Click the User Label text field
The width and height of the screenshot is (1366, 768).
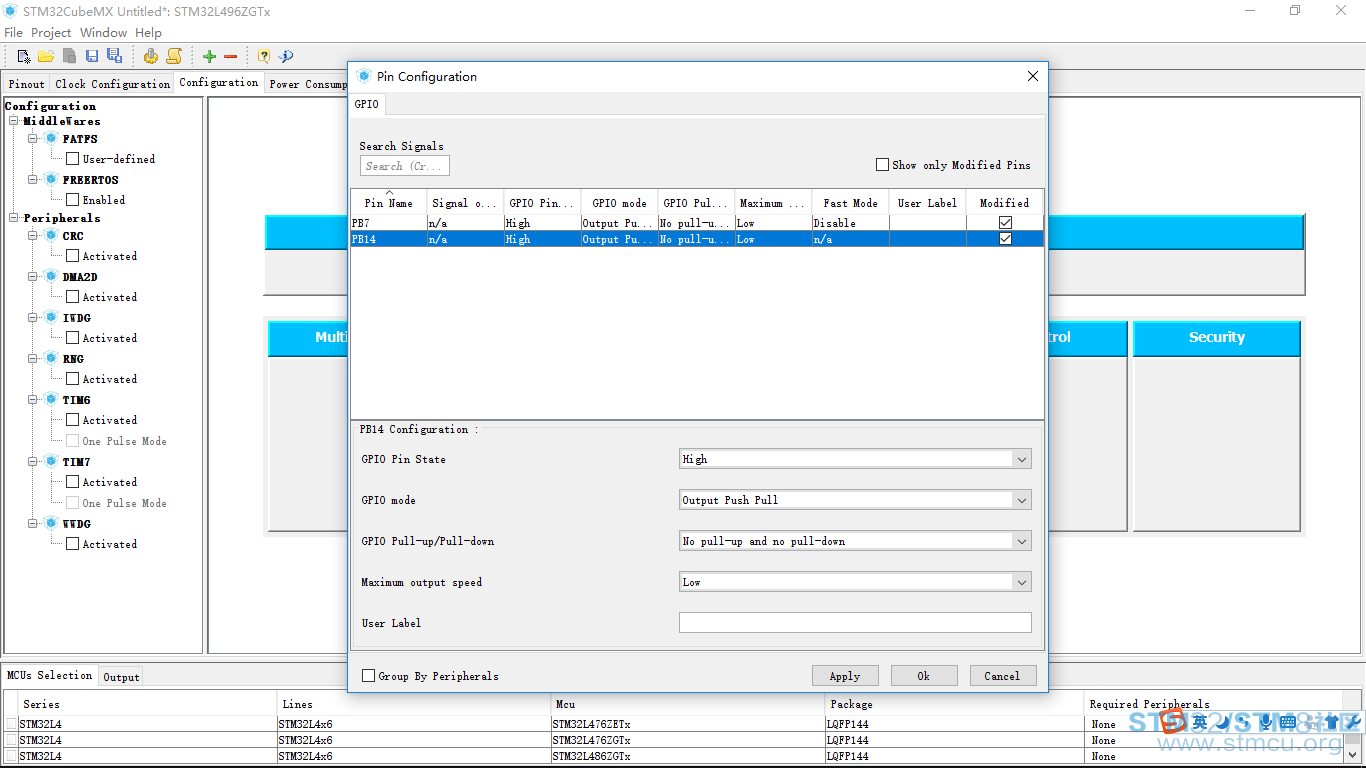coord(855,623)
